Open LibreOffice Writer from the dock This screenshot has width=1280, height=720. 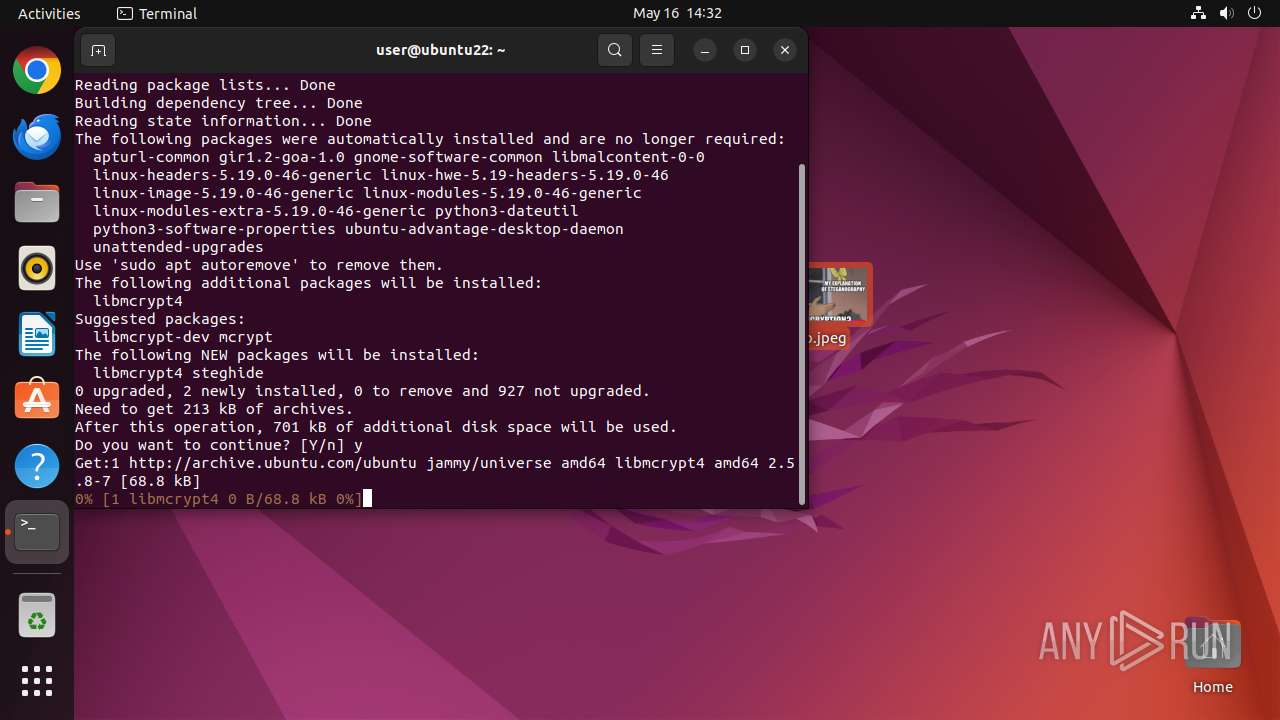click(37, 335)
